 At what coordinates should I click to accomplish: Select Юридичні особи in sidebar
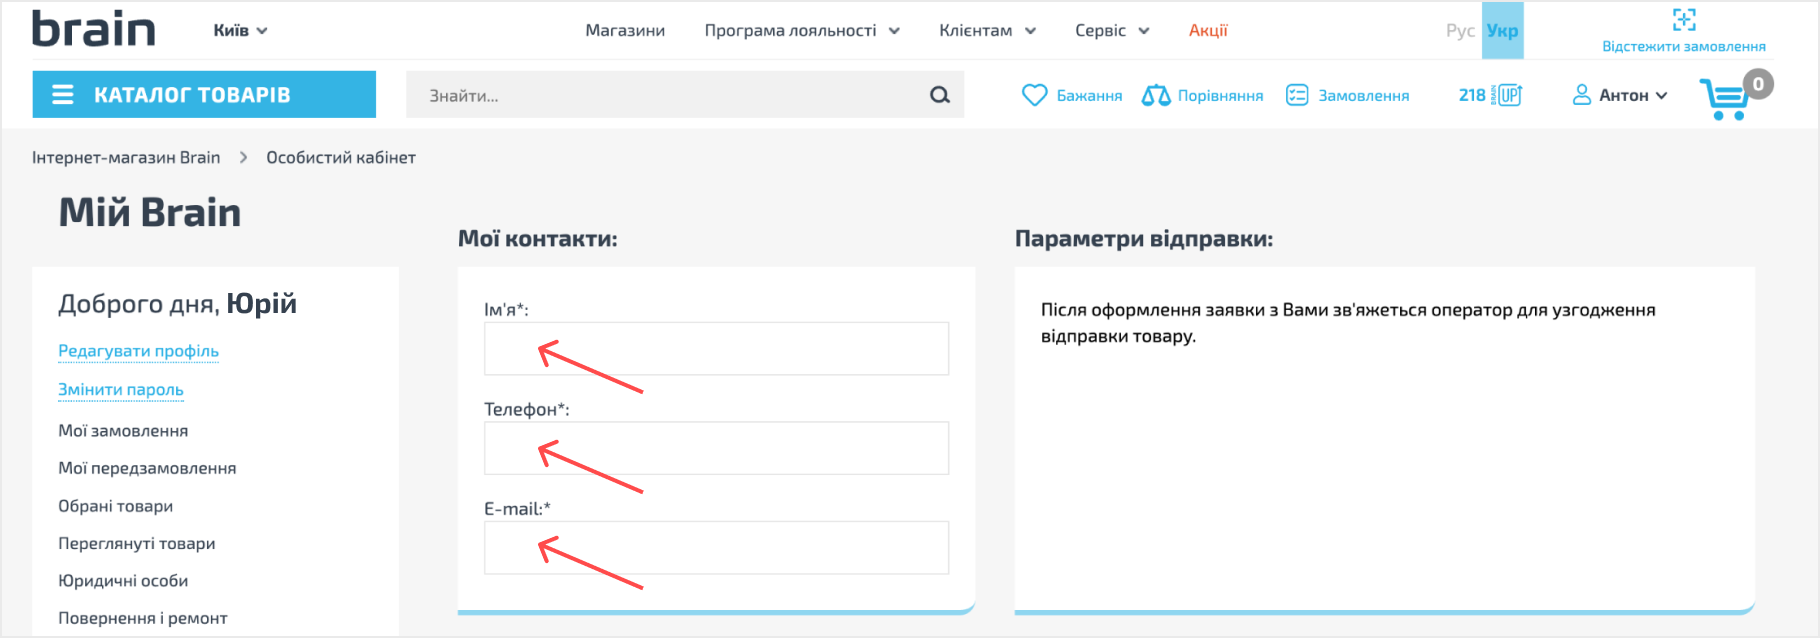tap(123, 581)
